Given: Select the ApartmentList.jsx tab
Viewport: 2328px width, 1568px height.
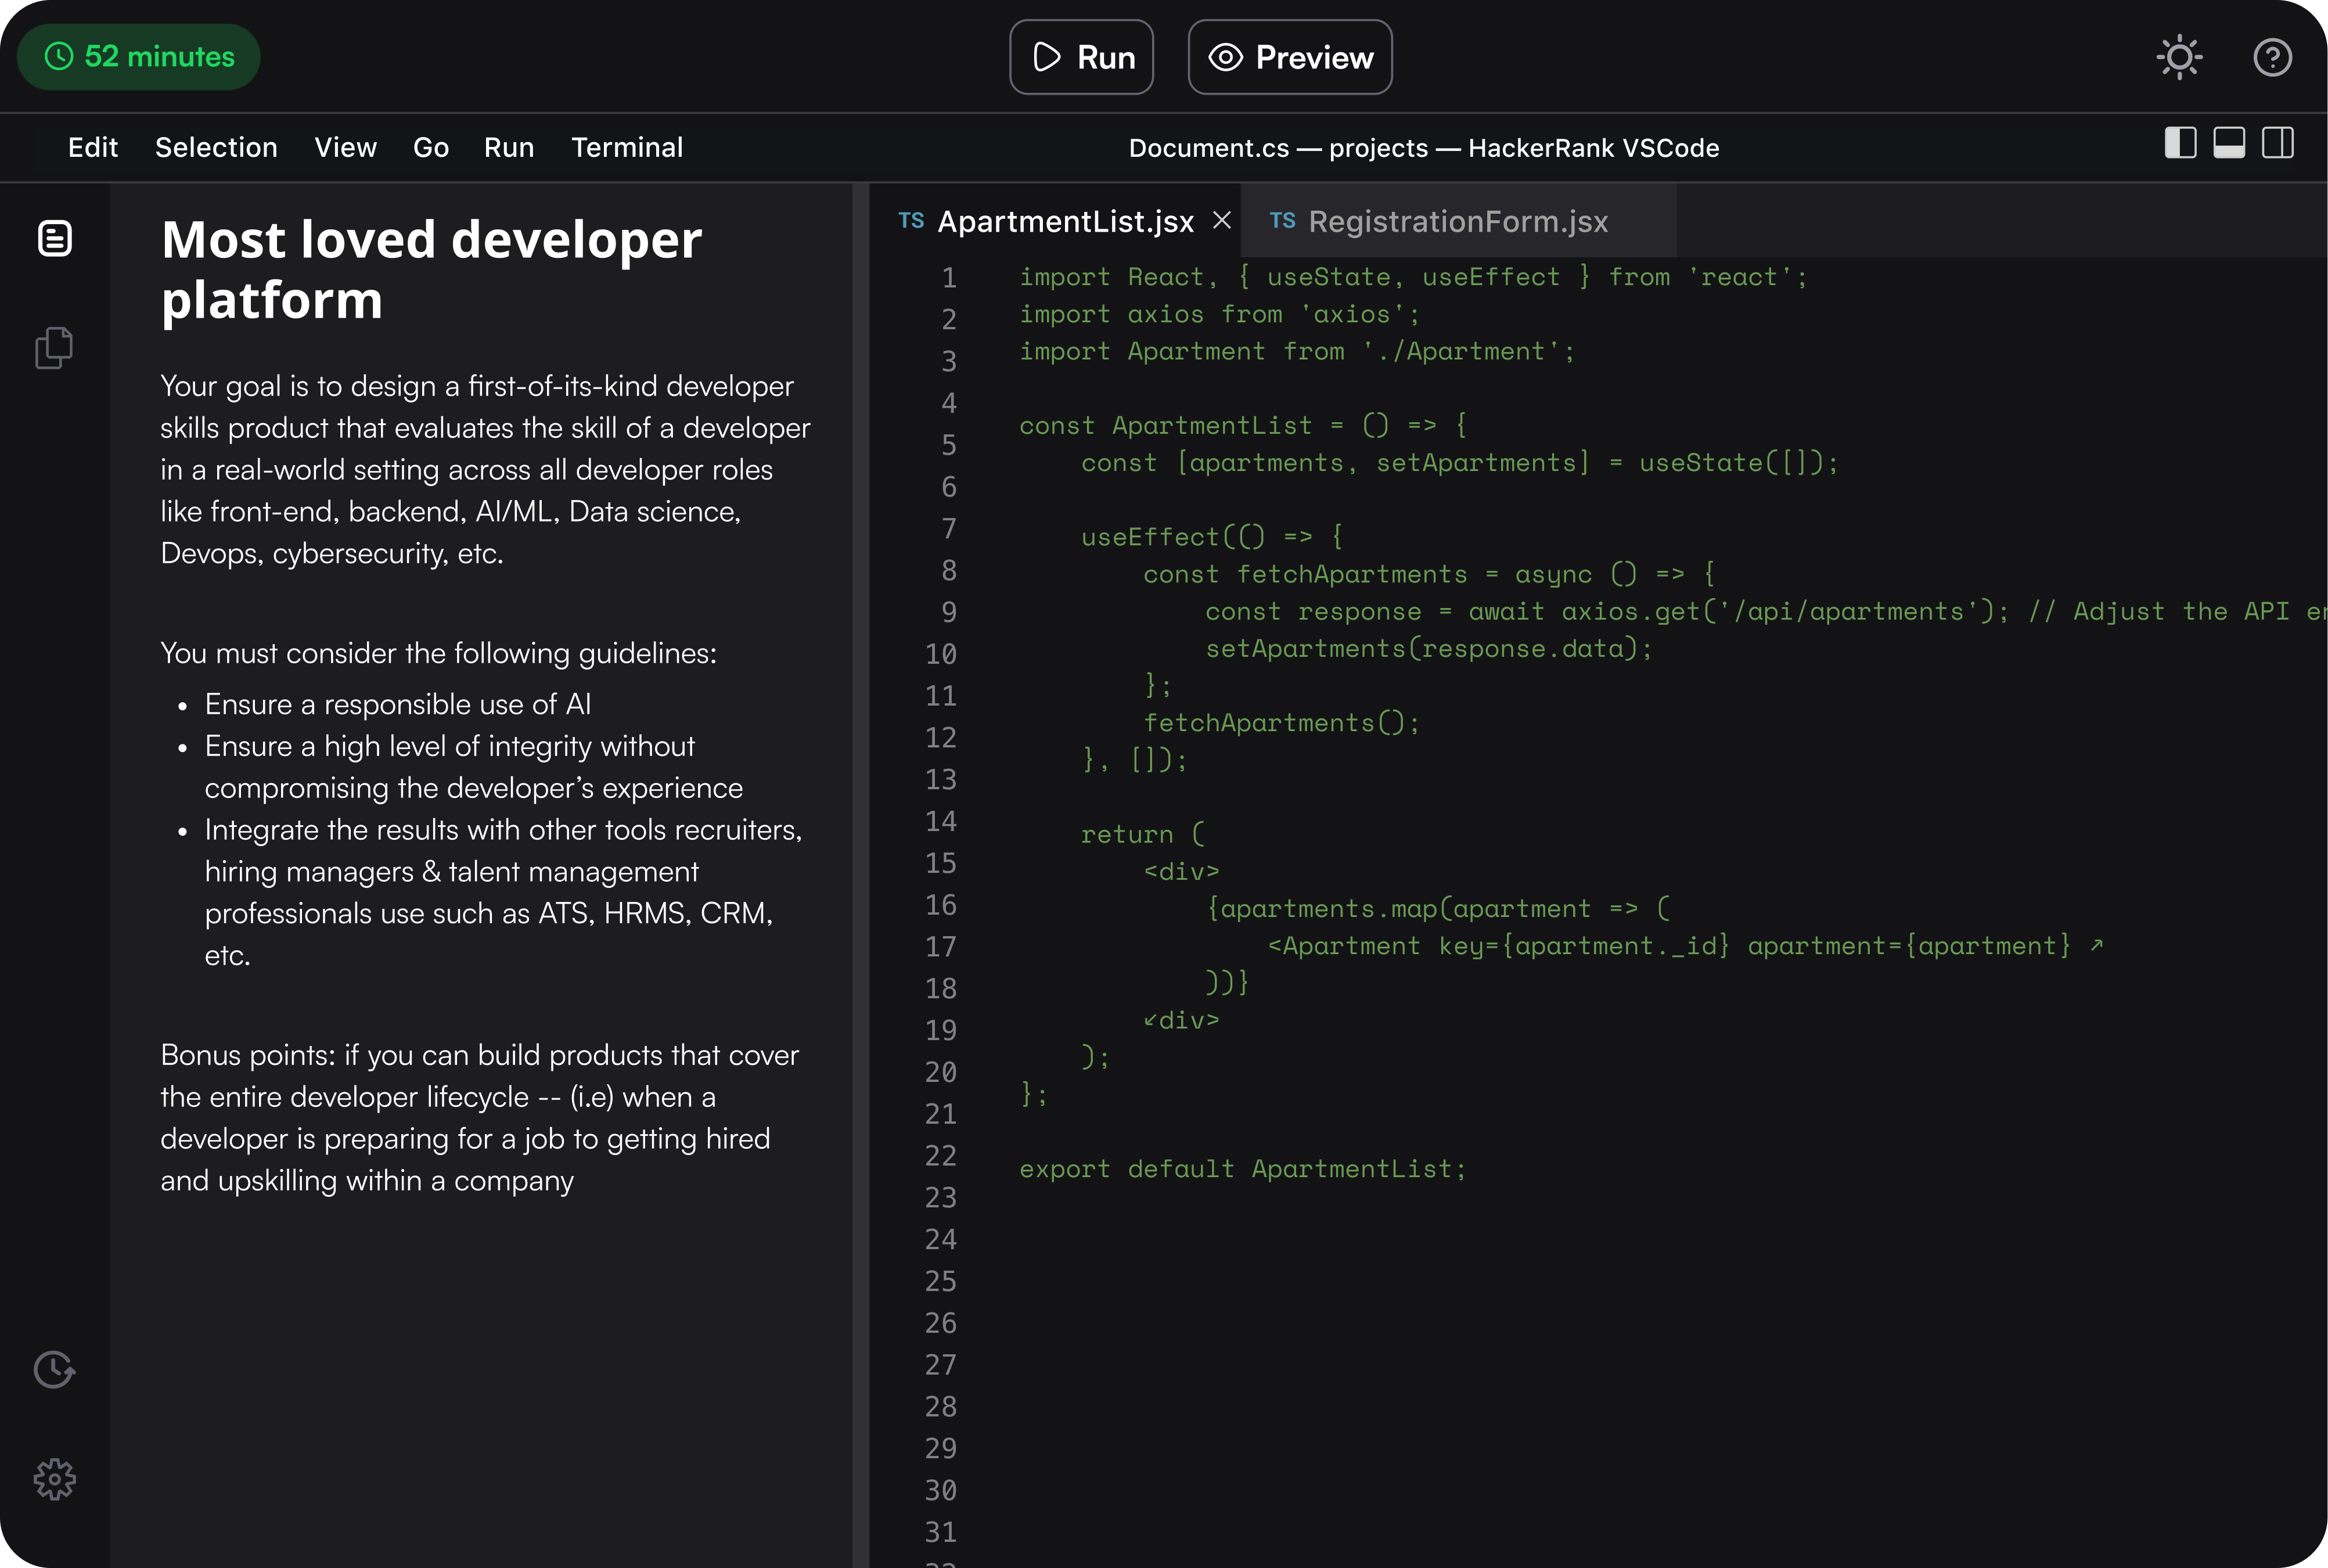Looking at the screenshot, I should [x=1064, y=221].
